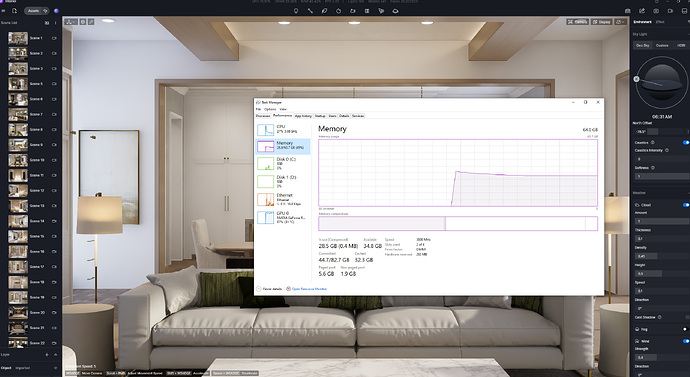Open Scene list more options icon
The height and width of the screenshot is (377, 690).
(x=56, y=23)
